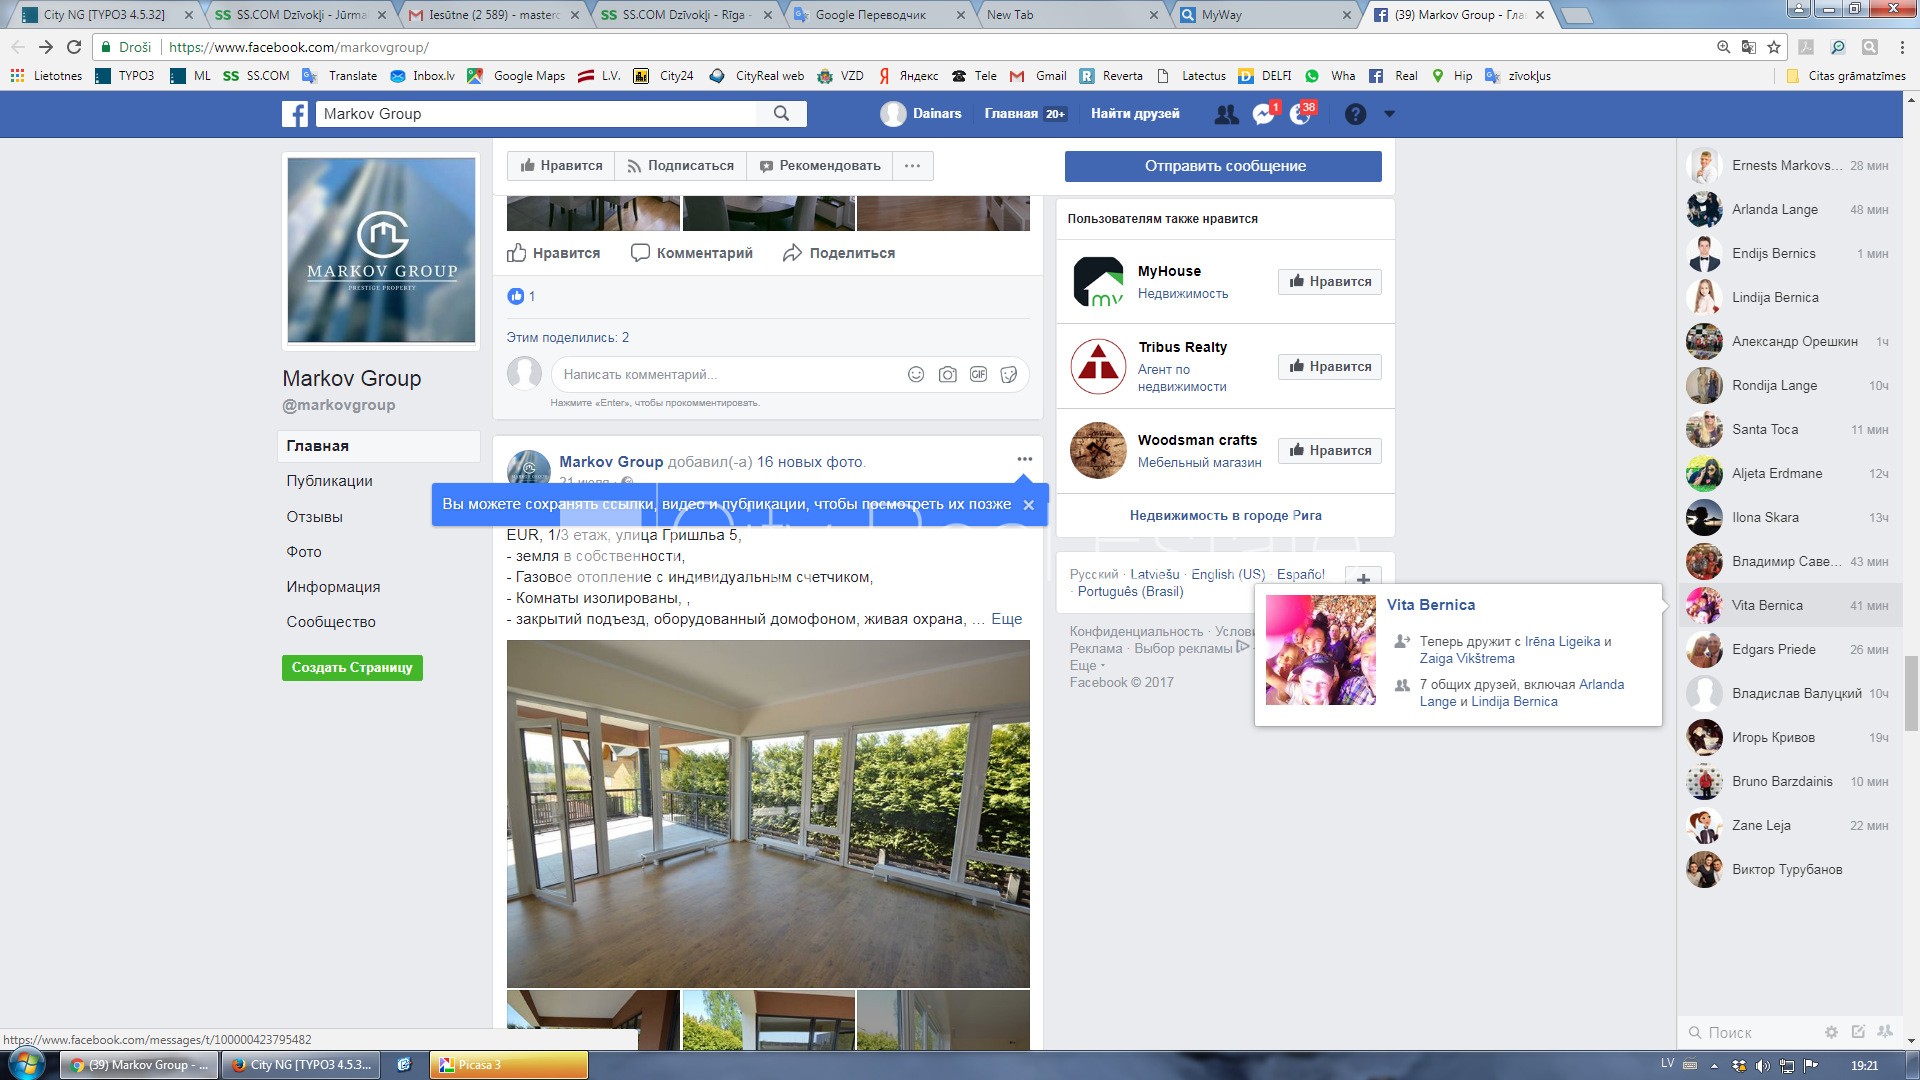Open chat settings gear icon
The image size is (1920, 1080).
point(1831,1032)
